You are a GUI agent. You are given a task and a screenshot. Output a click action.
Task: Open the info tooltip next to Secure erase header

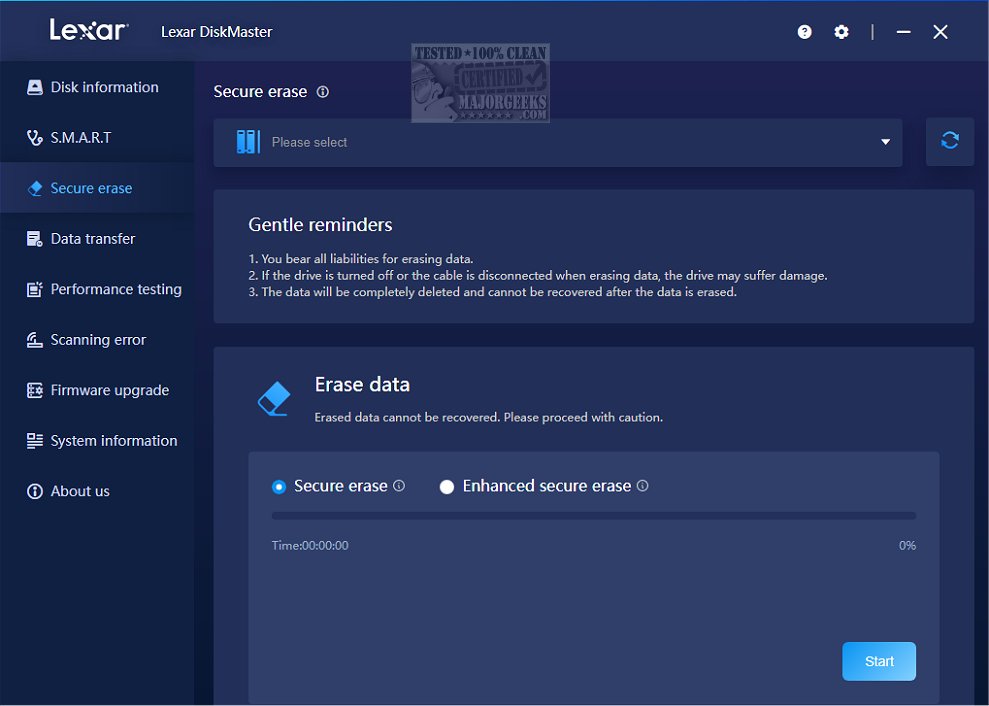(x=321, y=91)
